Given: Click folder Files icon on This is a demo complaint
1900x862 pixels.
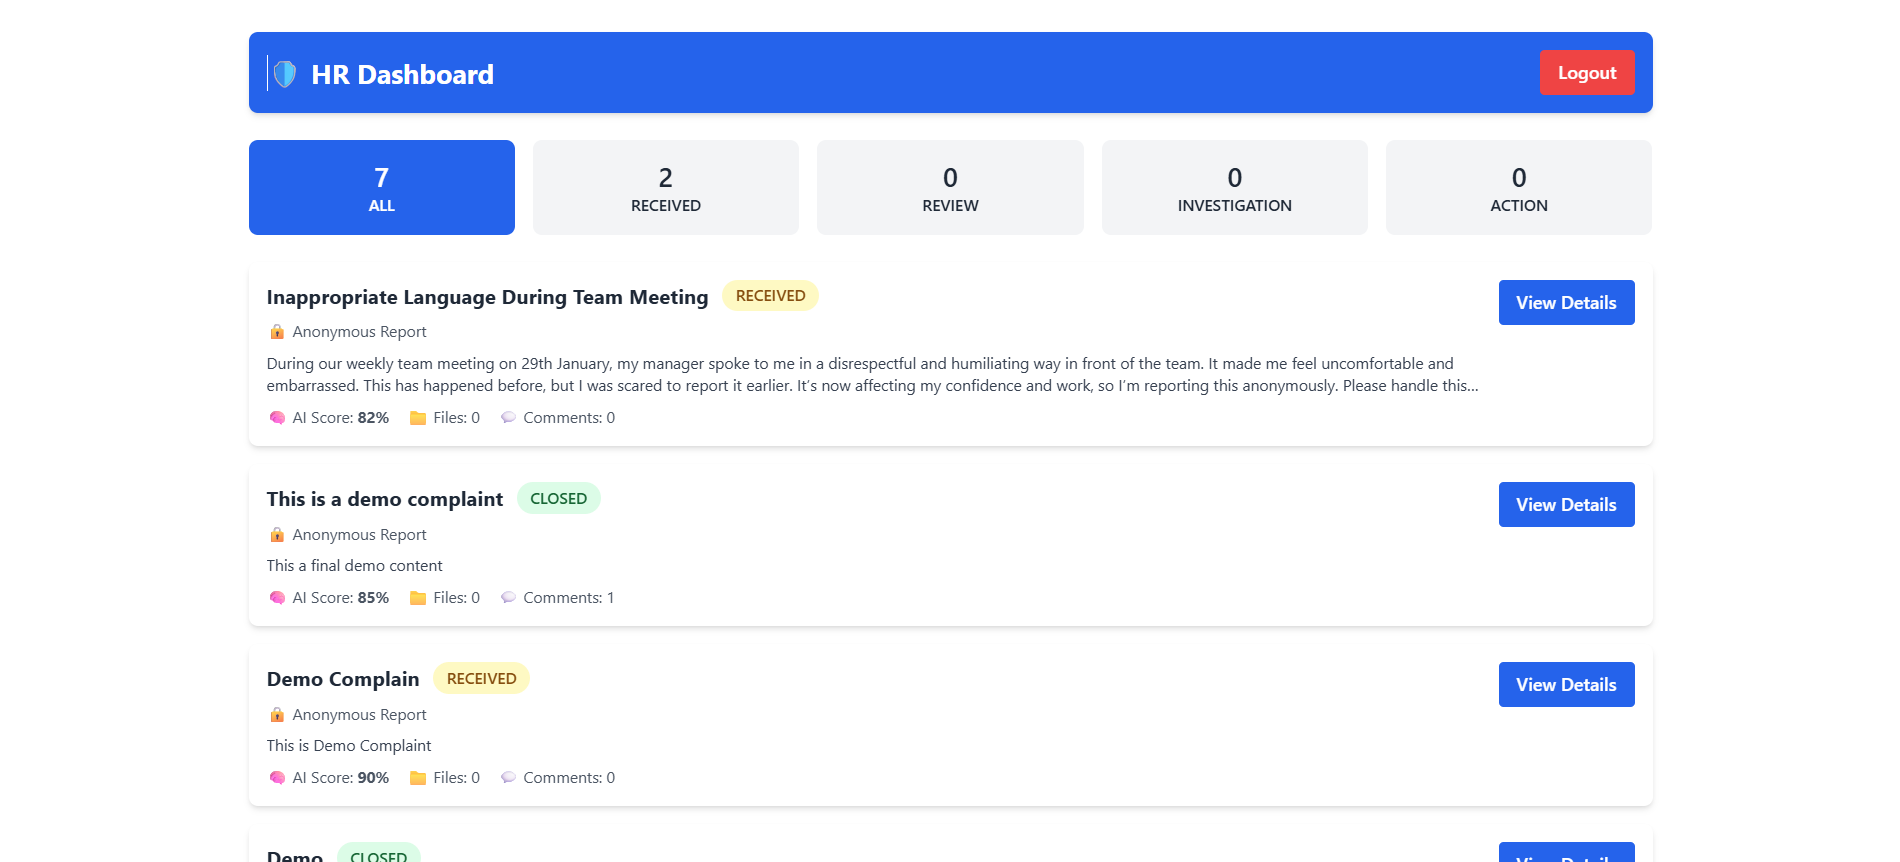Looking at the screenshot, I should coord(418,598).
